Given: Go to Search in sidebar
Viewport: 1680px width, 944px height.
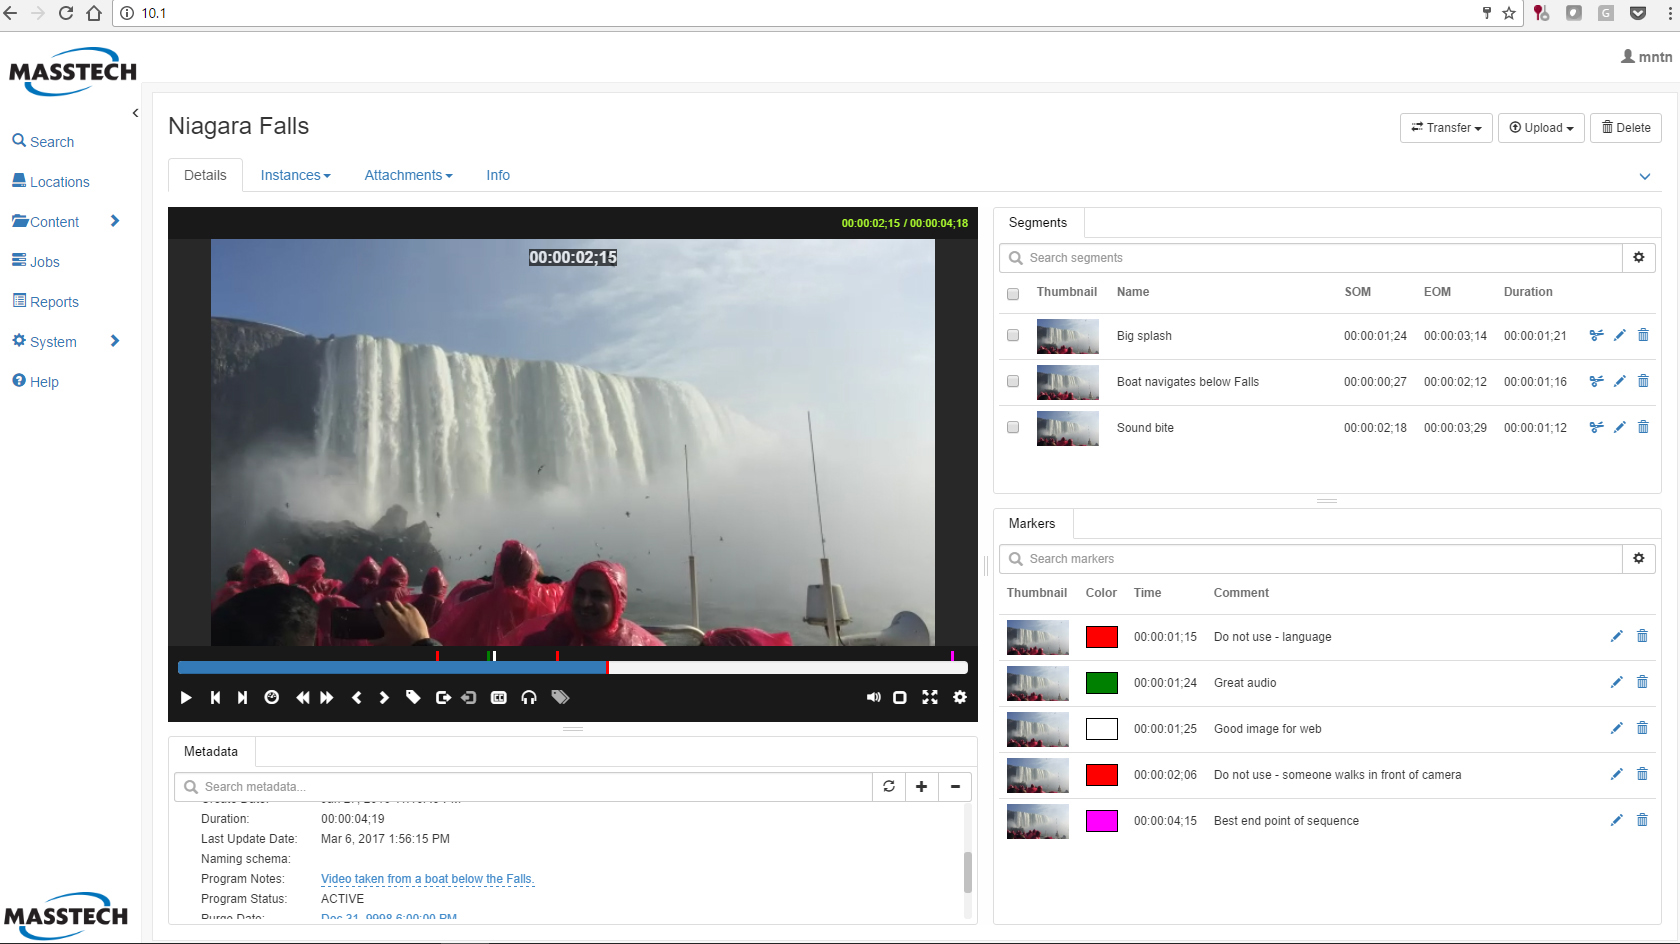Looking at the screenshot, I should [x=43, y=142].
